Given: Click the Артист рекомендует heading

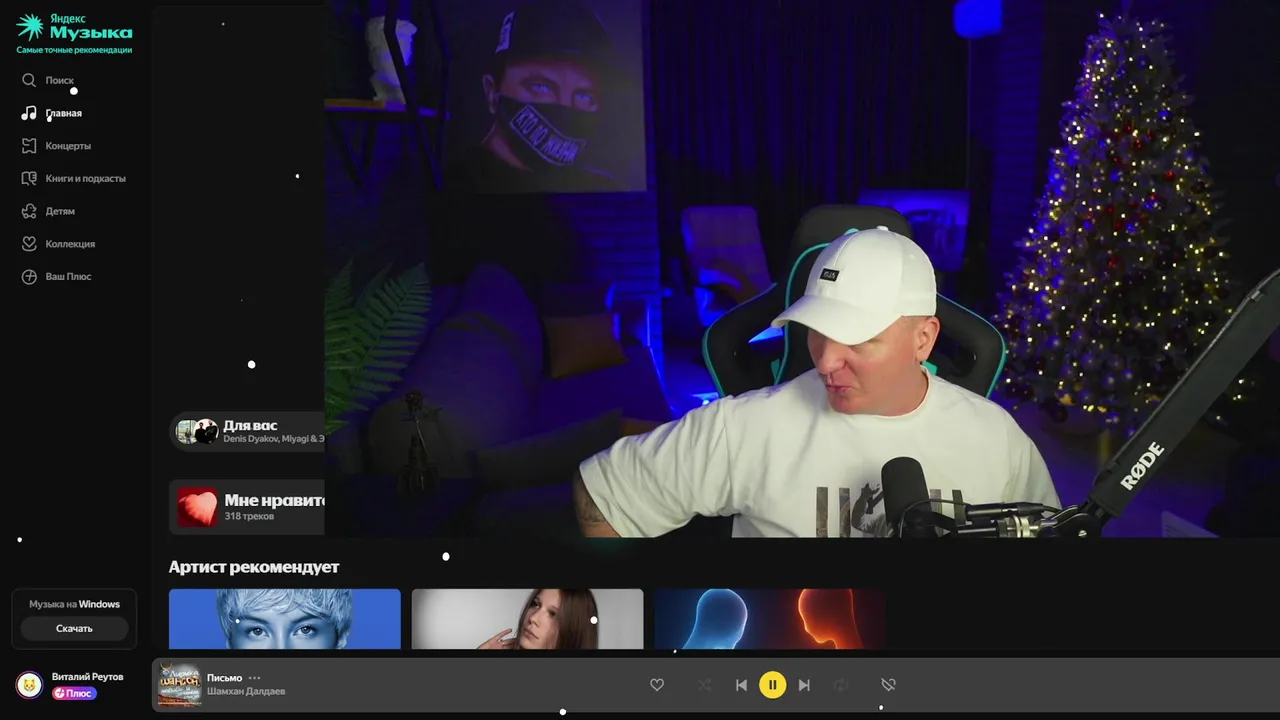Looking at the screenshot, I should [254, 567].
